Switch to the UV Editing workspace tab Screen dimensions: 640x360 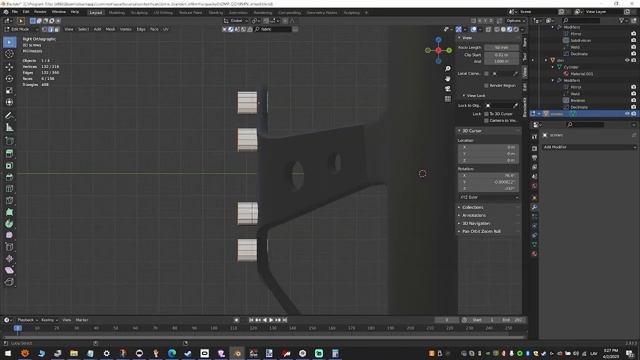point(163,13)
